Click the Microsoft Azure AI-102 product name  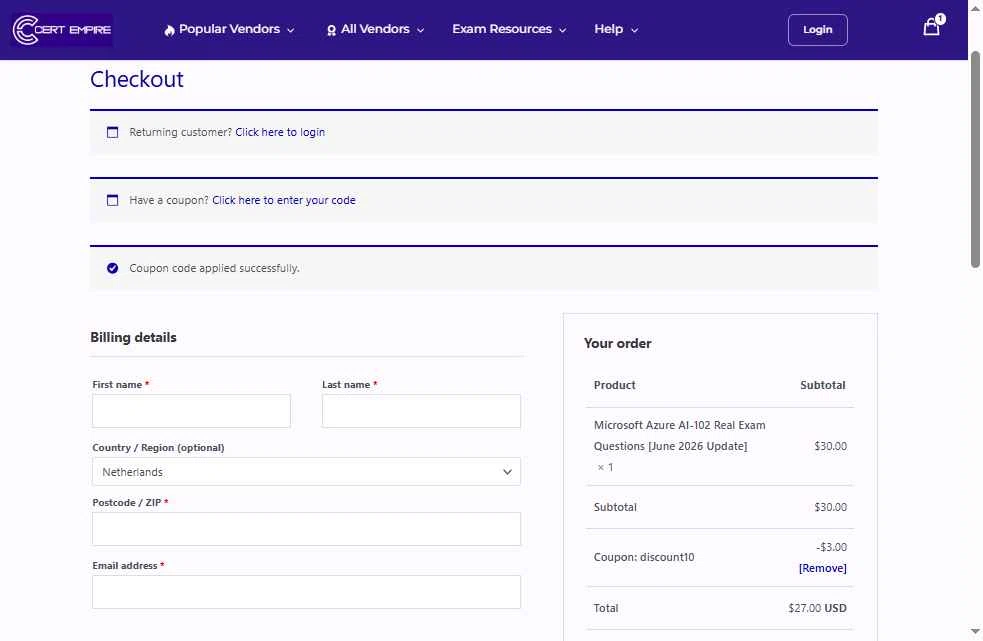[x=680, y=435]
